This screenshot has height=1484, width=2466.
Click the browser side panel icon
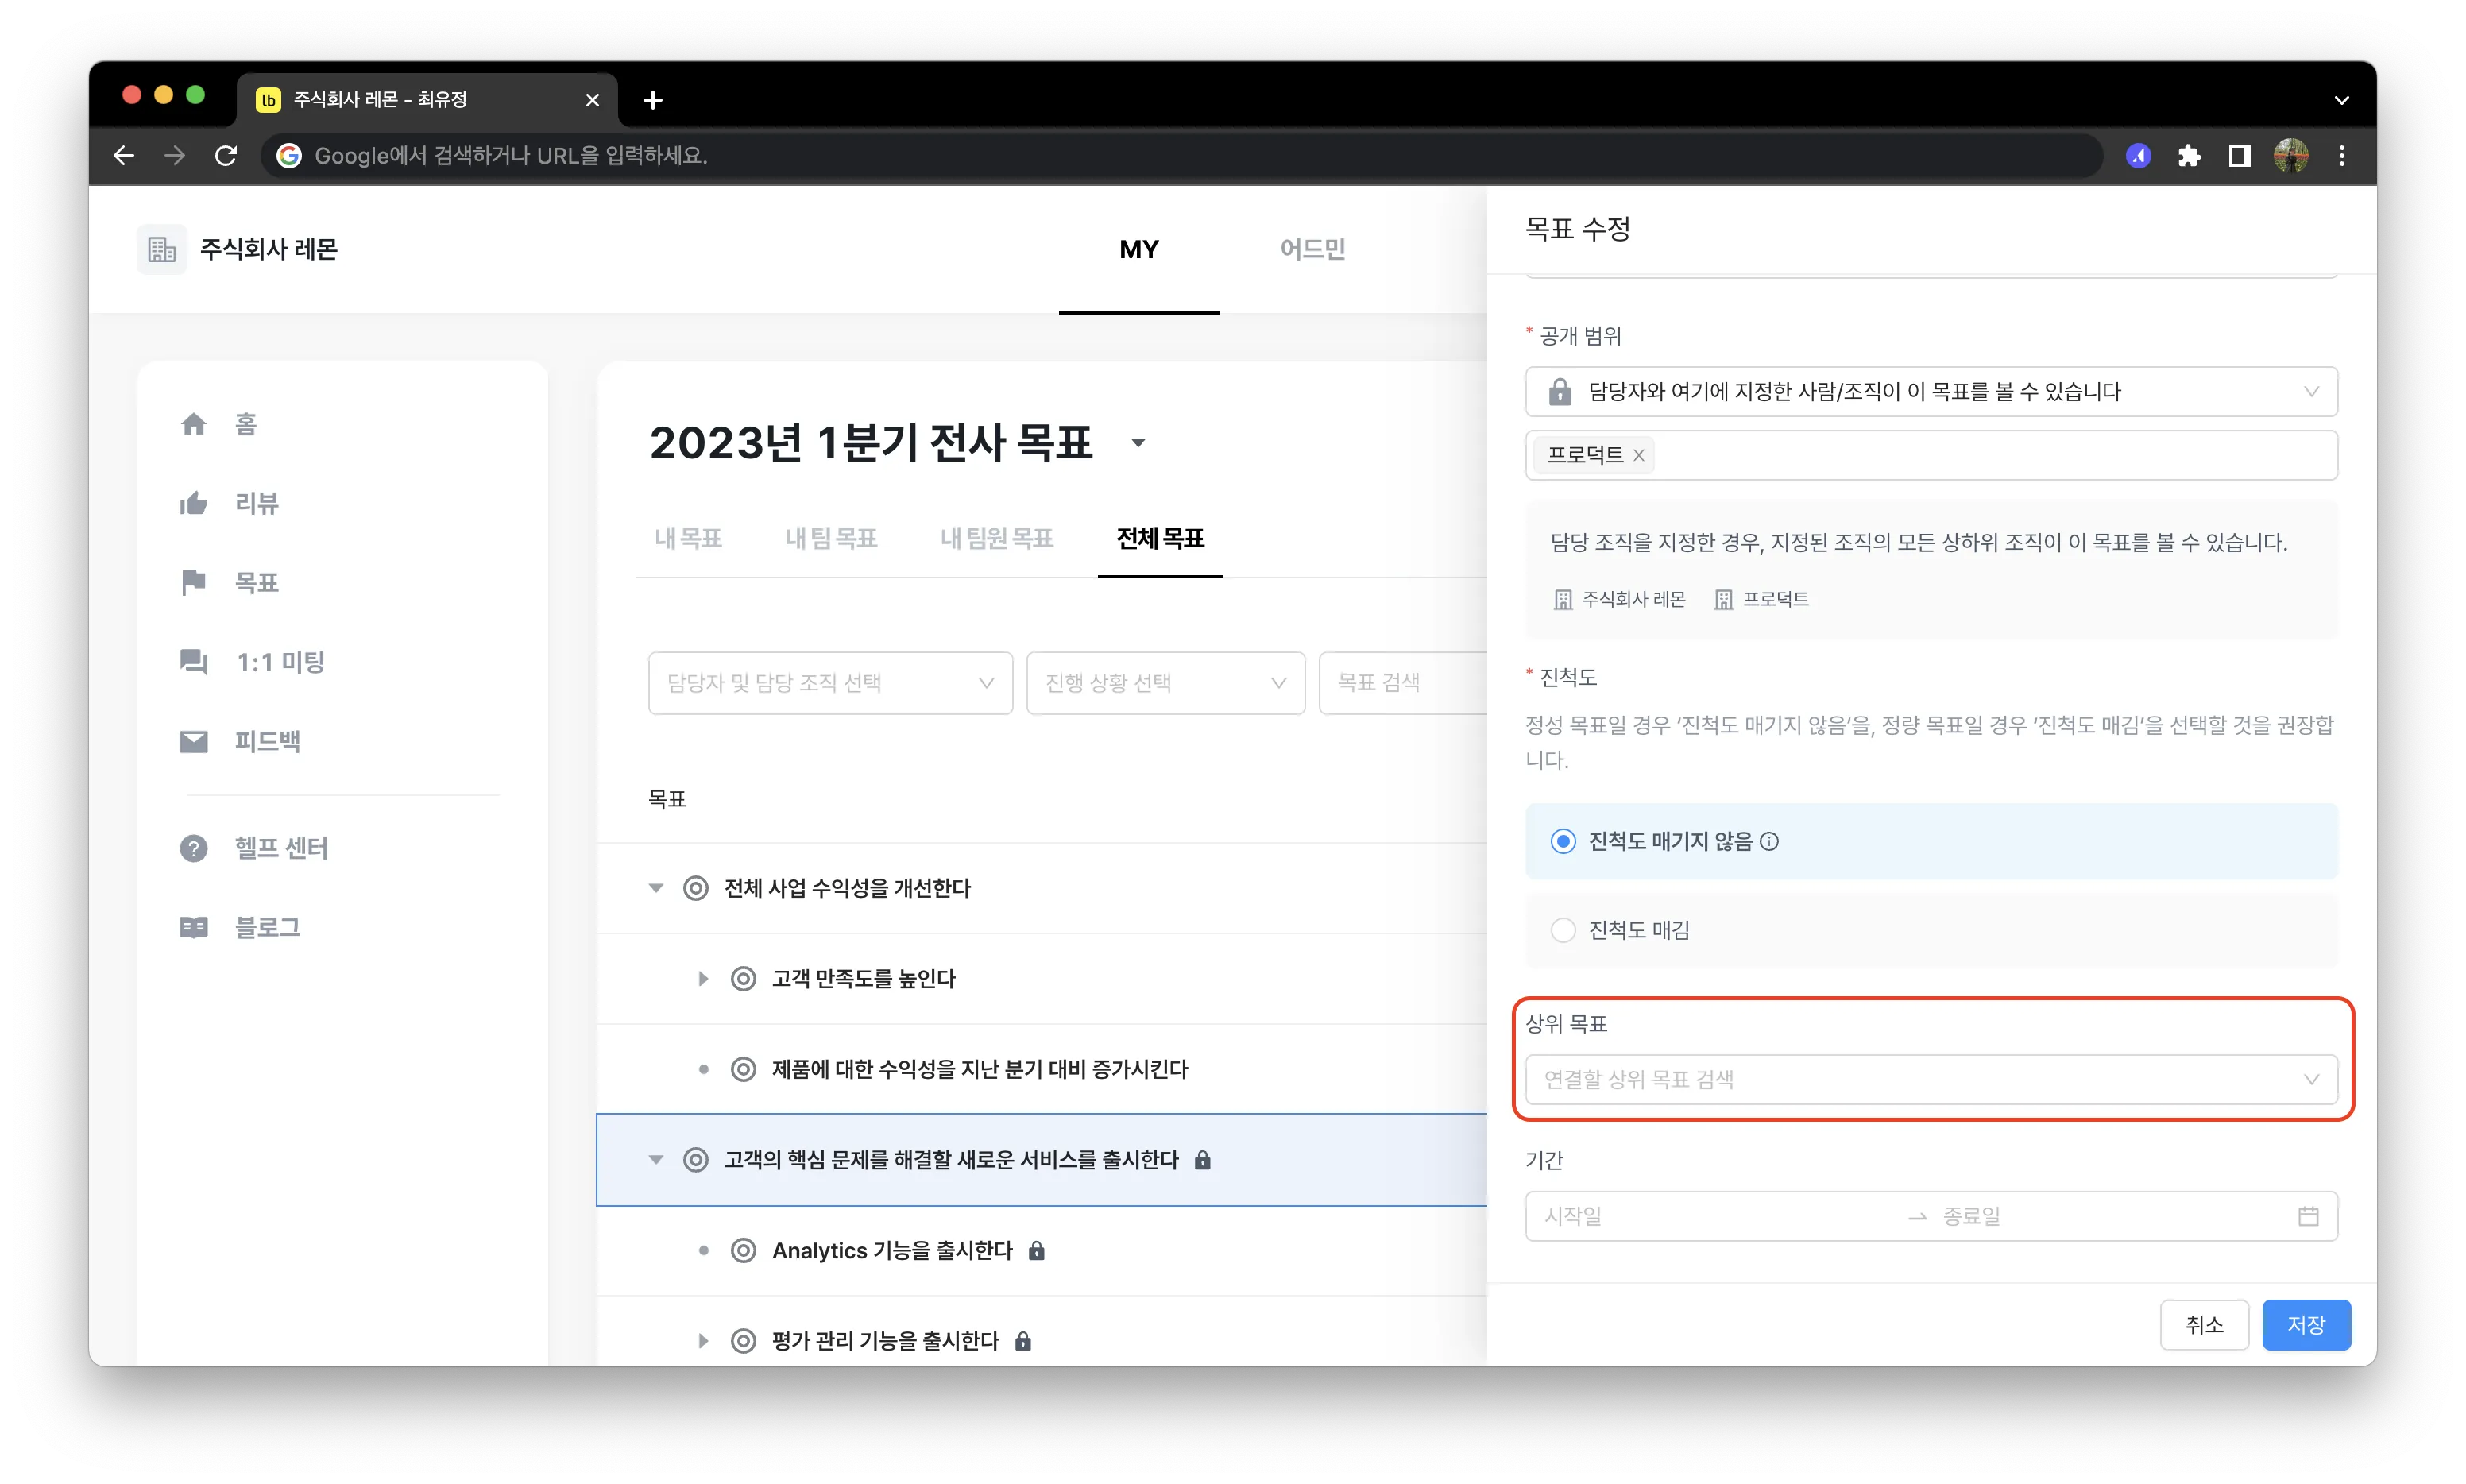click(x=2239, y=156)
